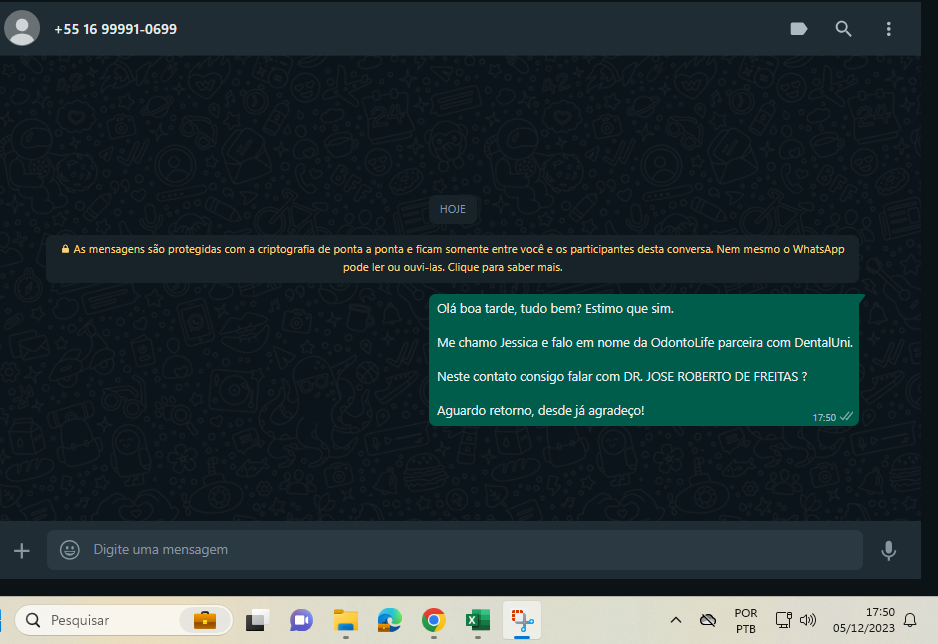Click the HOJE date chip
This screenshot has height=644, width=938.
pos(452,209)
